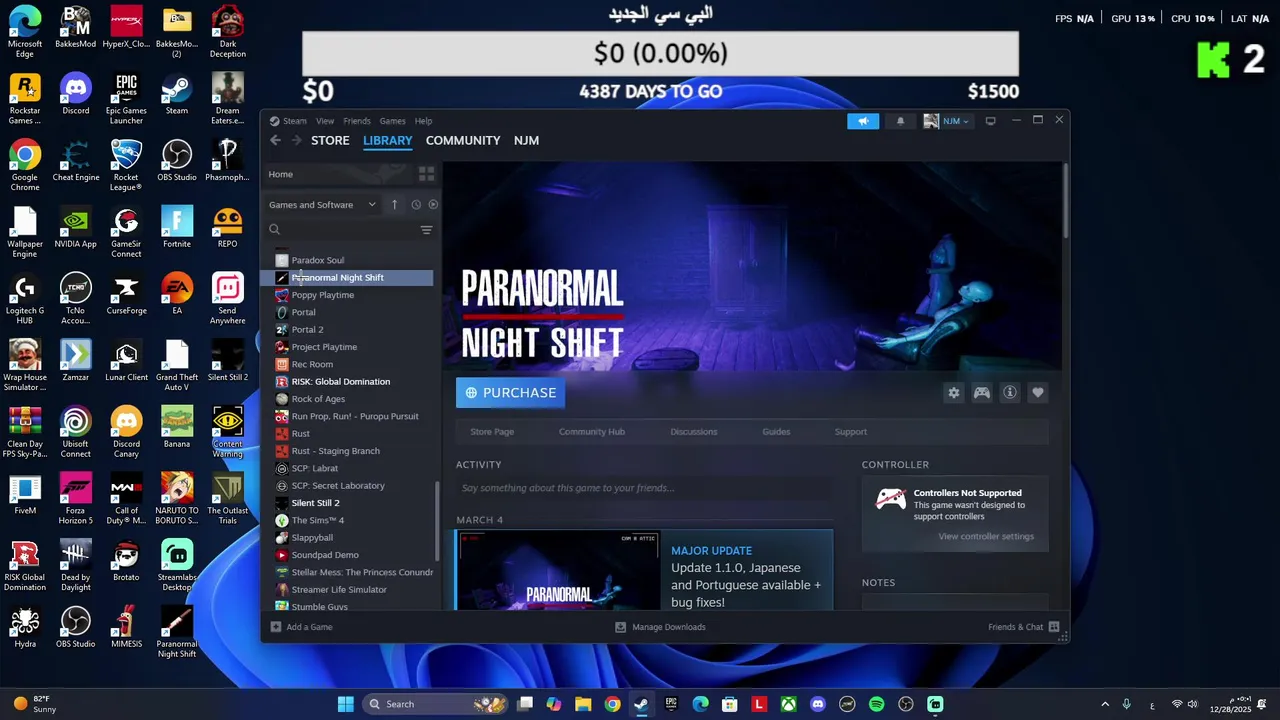Click Home in the library sidebar
The image size is (1280, 720).
point(281,174)
